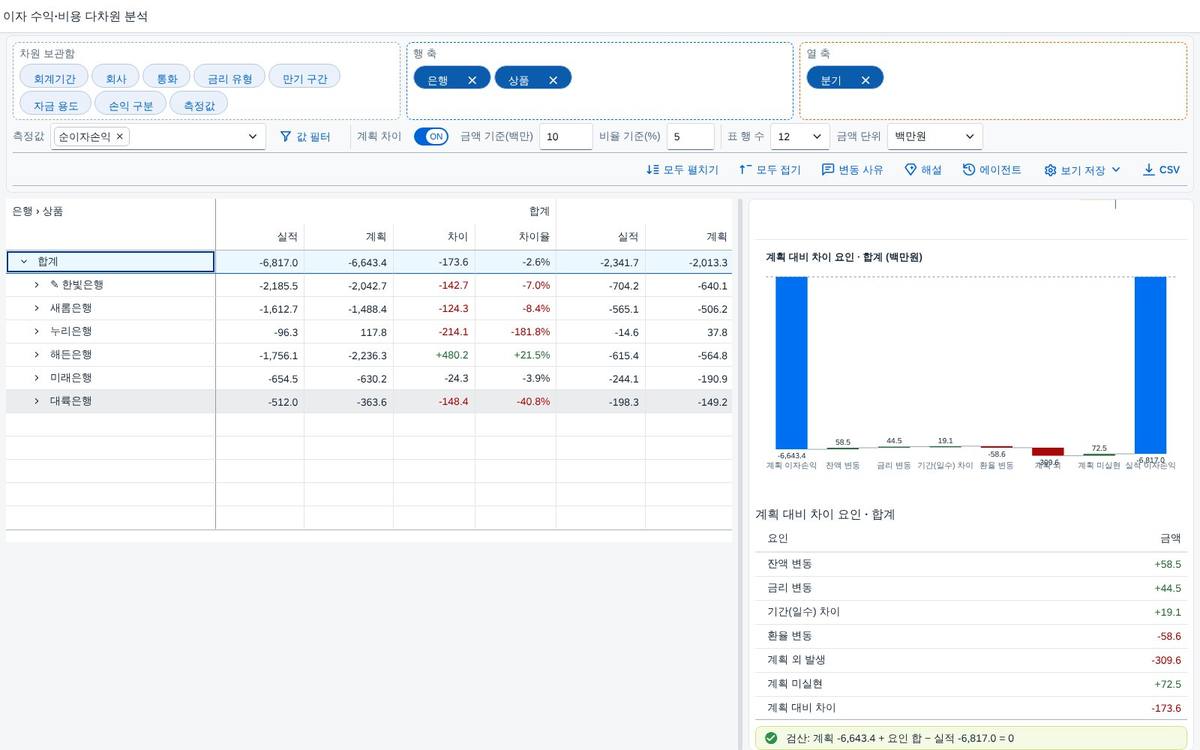Expand the 한빛은행 row
Image resolution: width=1200 pixels, height=750 pixels.
(36, 285)
